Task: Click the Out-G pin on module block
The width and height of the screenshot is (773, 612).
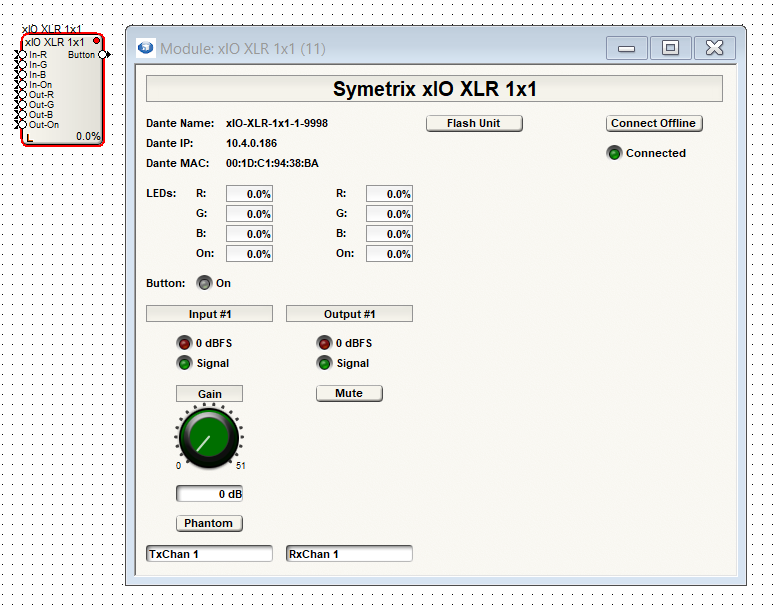Action: [21, 105]
